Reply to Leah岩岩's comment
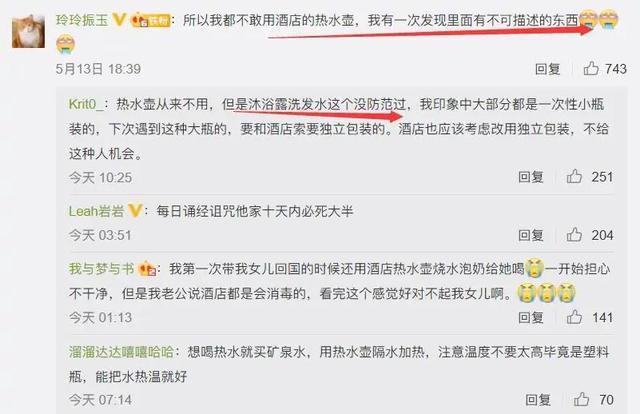640x414 pixels. (531, 235)
